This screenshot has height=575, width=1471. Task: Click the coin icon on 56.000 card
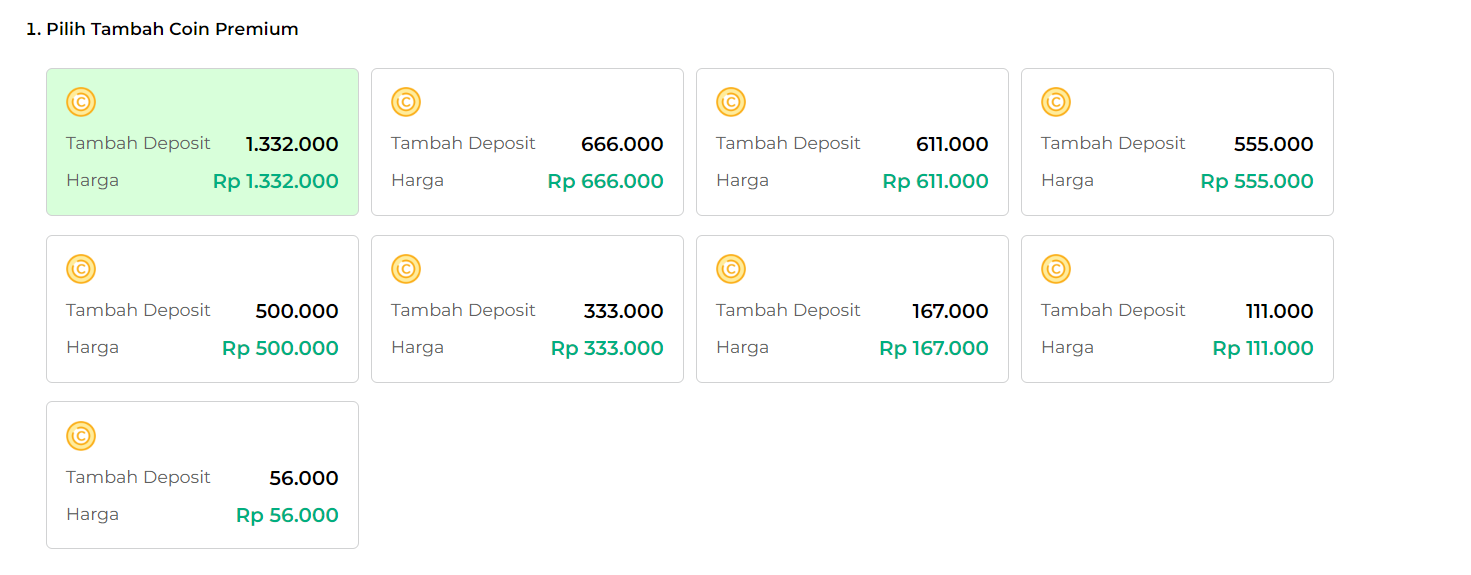click(x=81, y=436)
